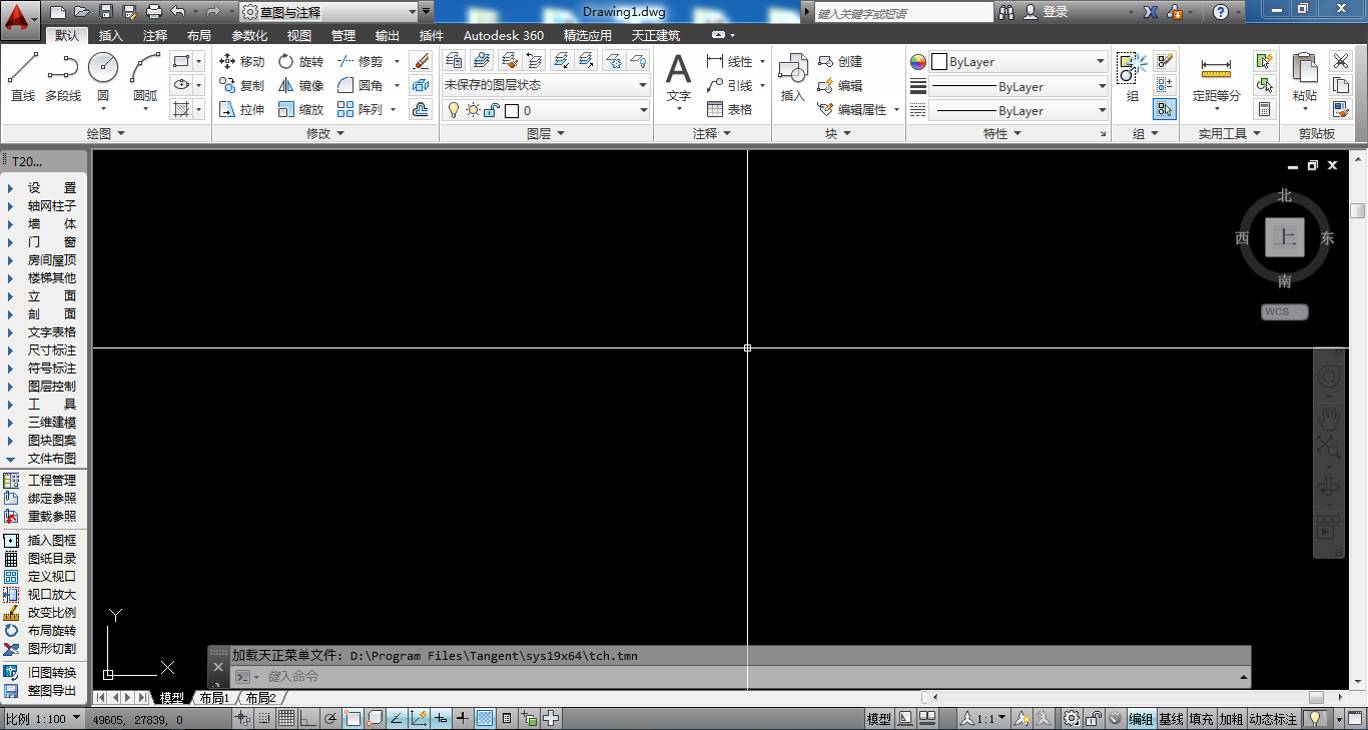Toggle the layer lock icon in layer dropdown

(491, 110)
